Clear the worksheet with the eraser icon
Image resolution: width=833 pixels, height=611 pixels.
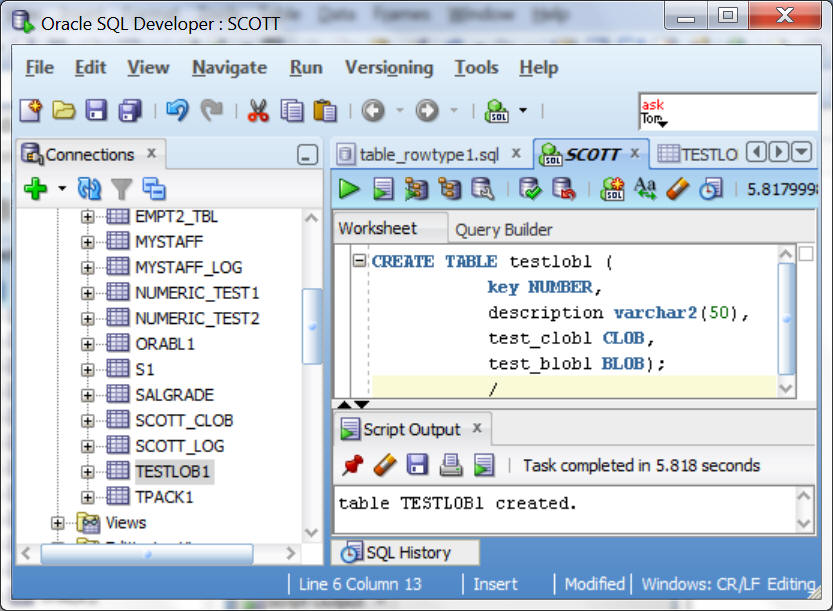[677, 189]
